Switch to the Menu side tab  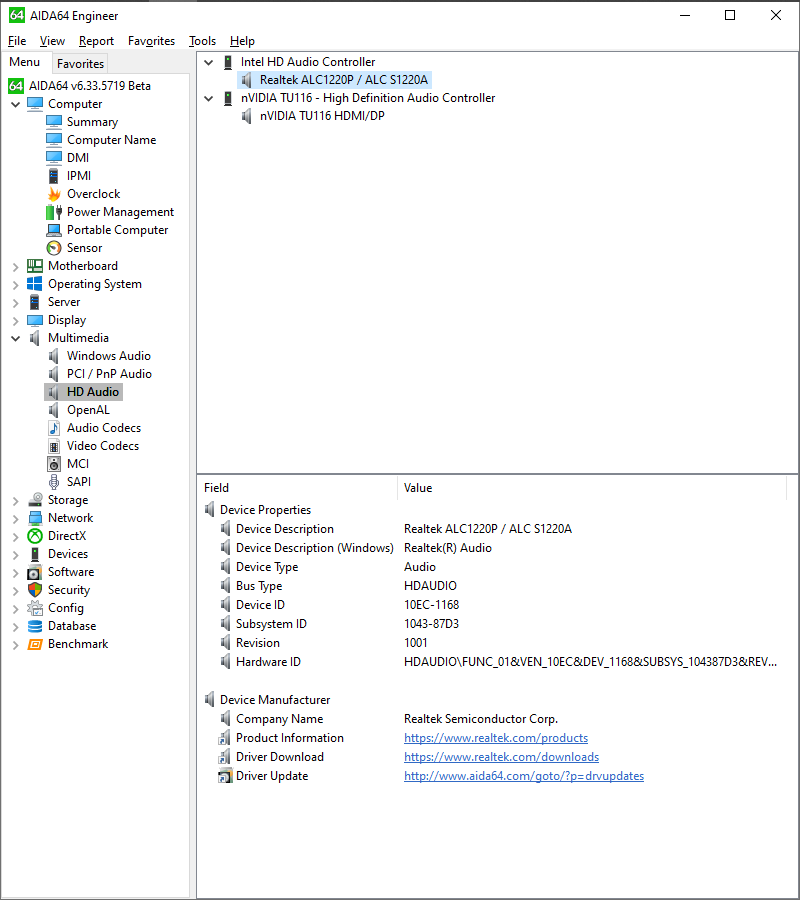(25, 62)
